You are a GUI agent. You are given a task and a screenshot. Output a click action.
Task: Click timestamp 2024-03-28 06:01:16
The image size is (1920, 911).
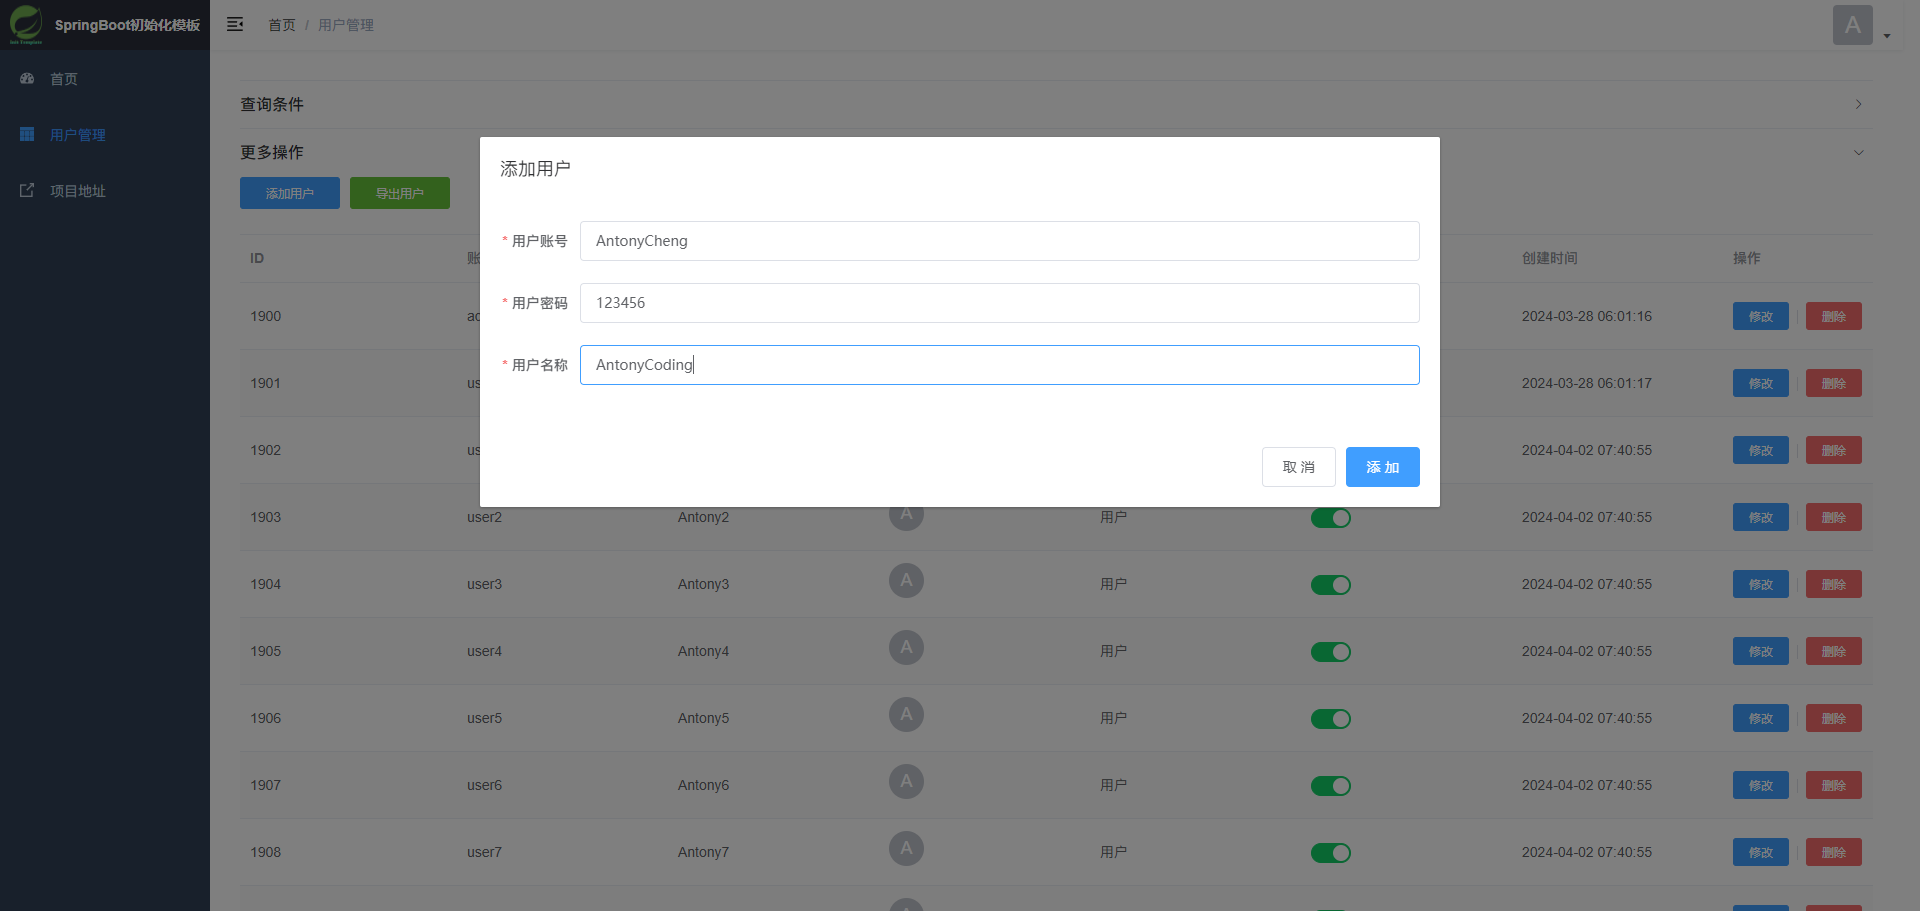[x=1587, y=316]
